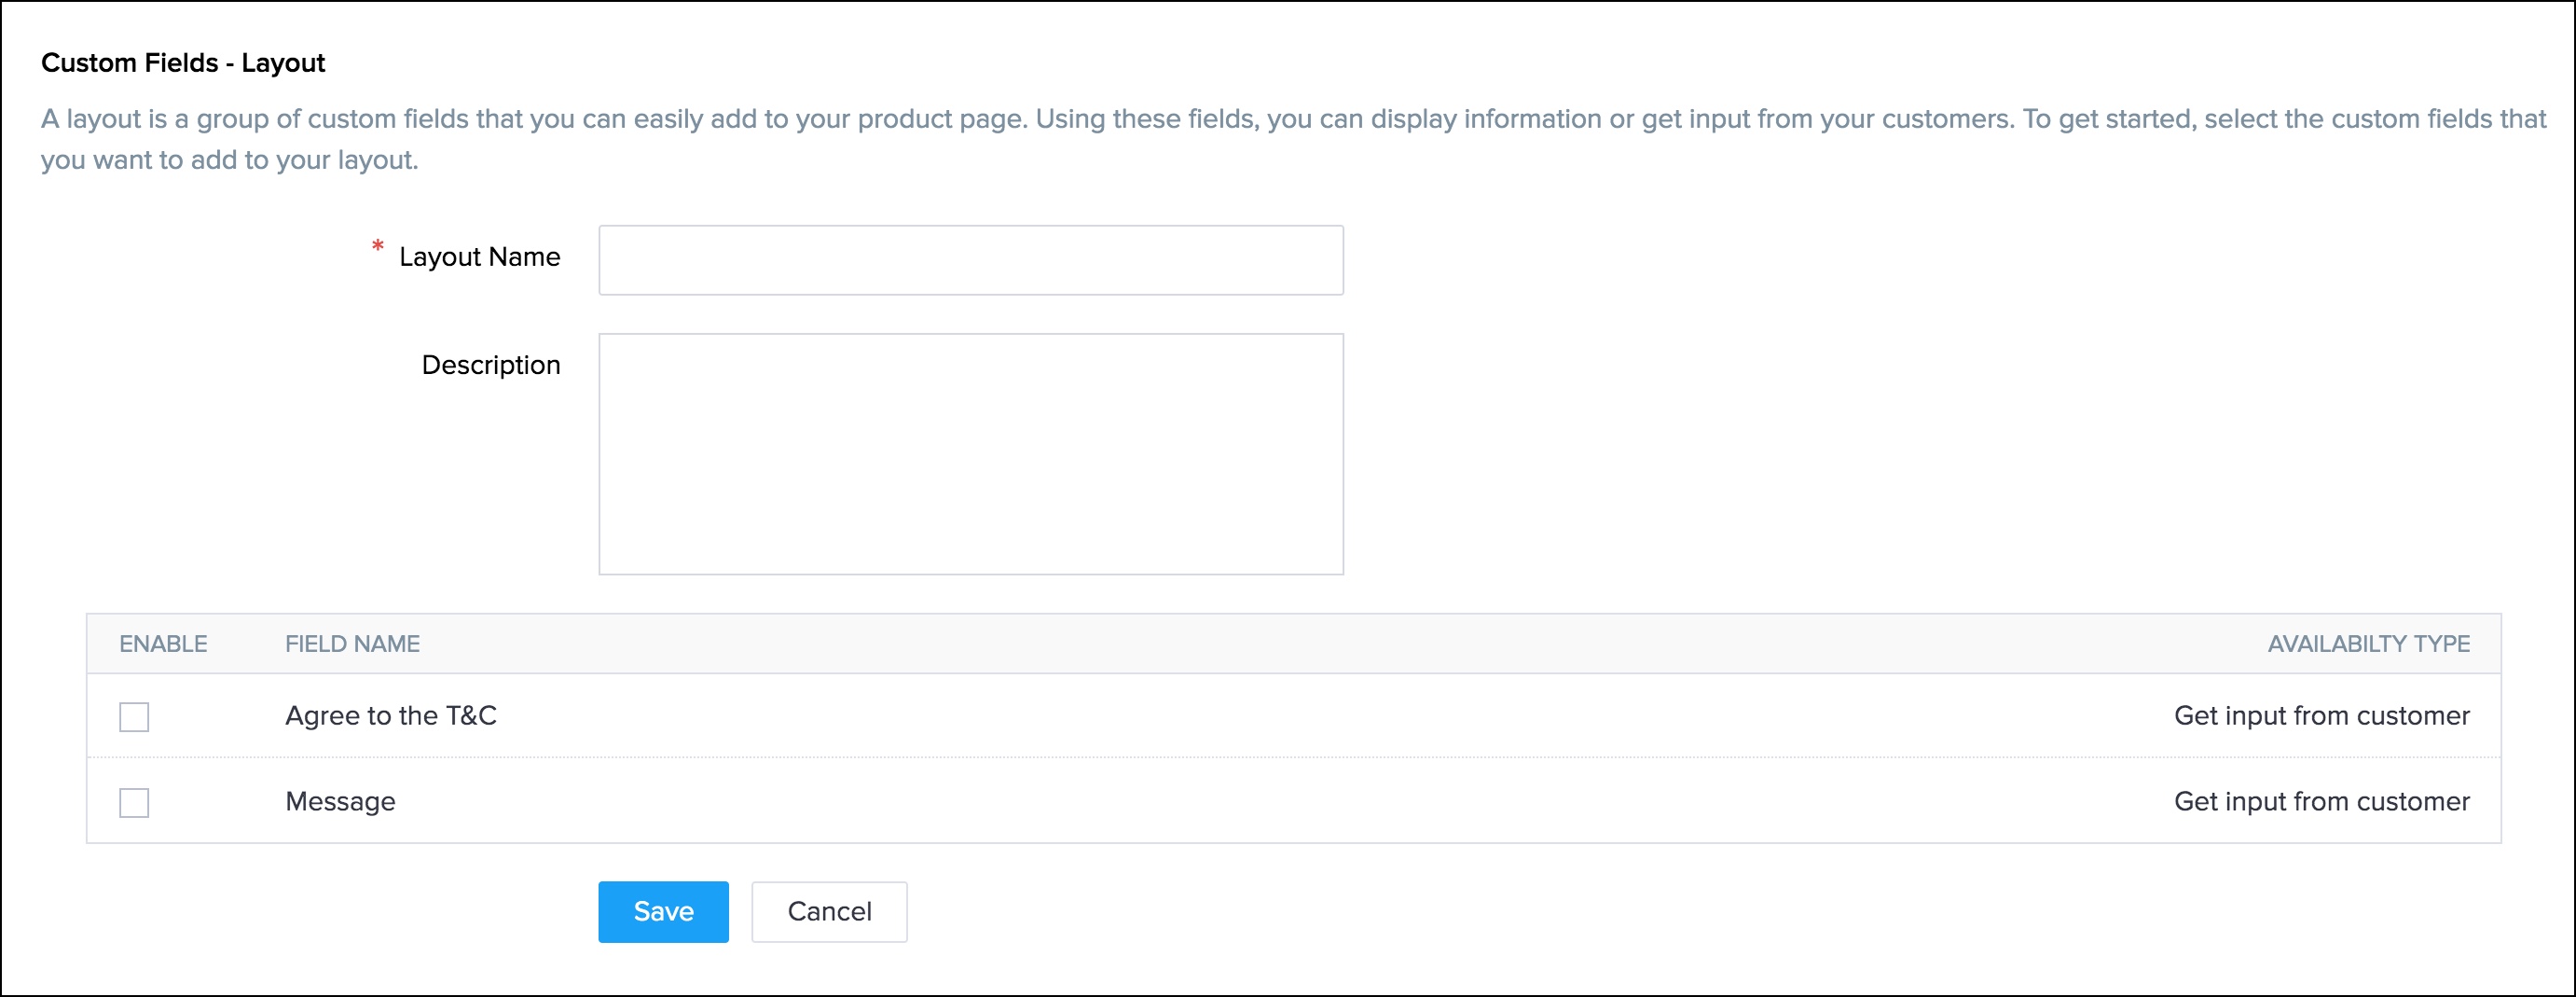Screen dimensions: 2576x997
Task: Click availability type in the T&C row
Action: 2320,716
